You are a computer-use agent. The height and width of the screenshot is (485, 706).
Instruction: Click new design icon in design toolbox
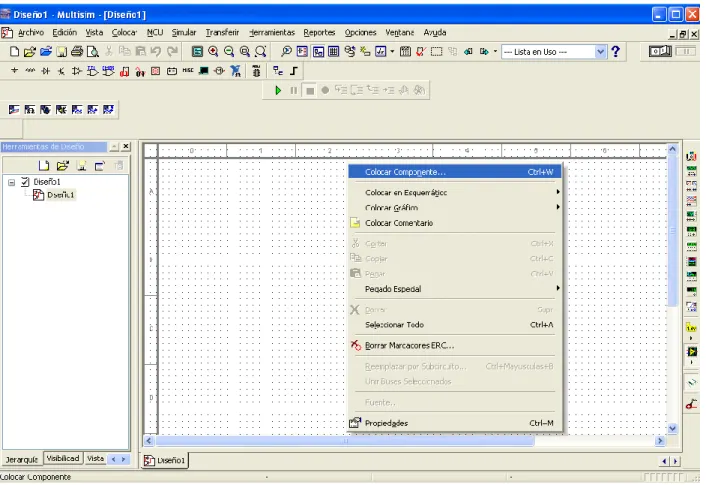[x=44, y=166]
